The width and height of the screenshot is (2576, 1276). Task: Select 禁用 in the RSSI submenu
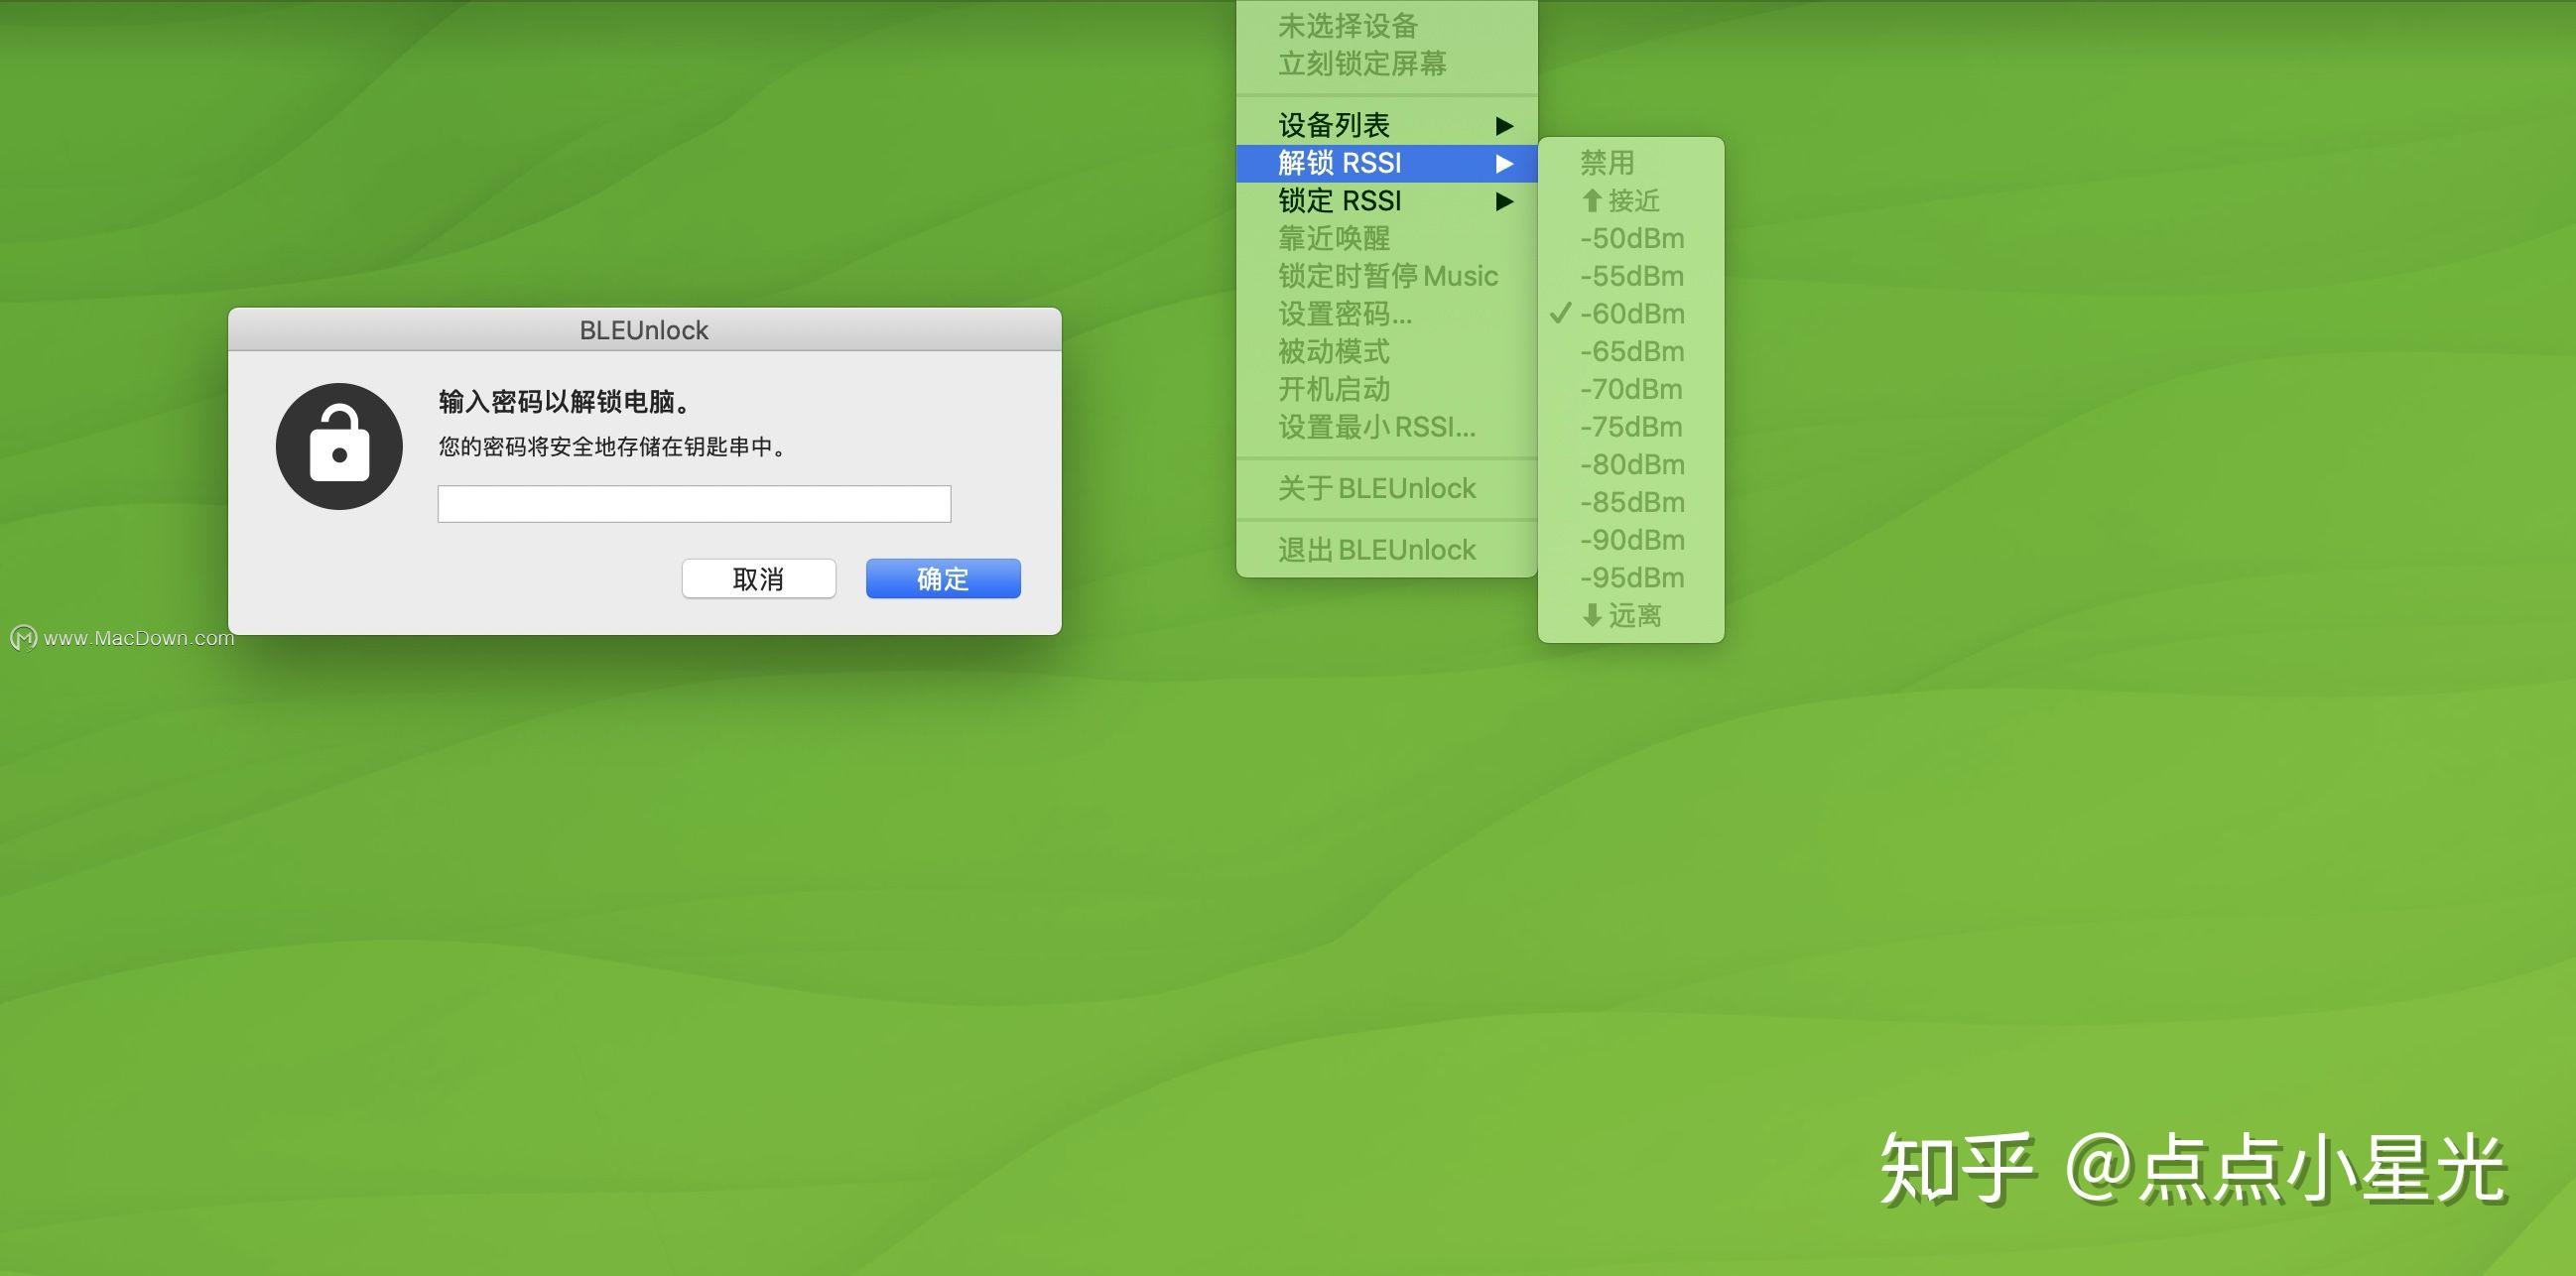1605,161
